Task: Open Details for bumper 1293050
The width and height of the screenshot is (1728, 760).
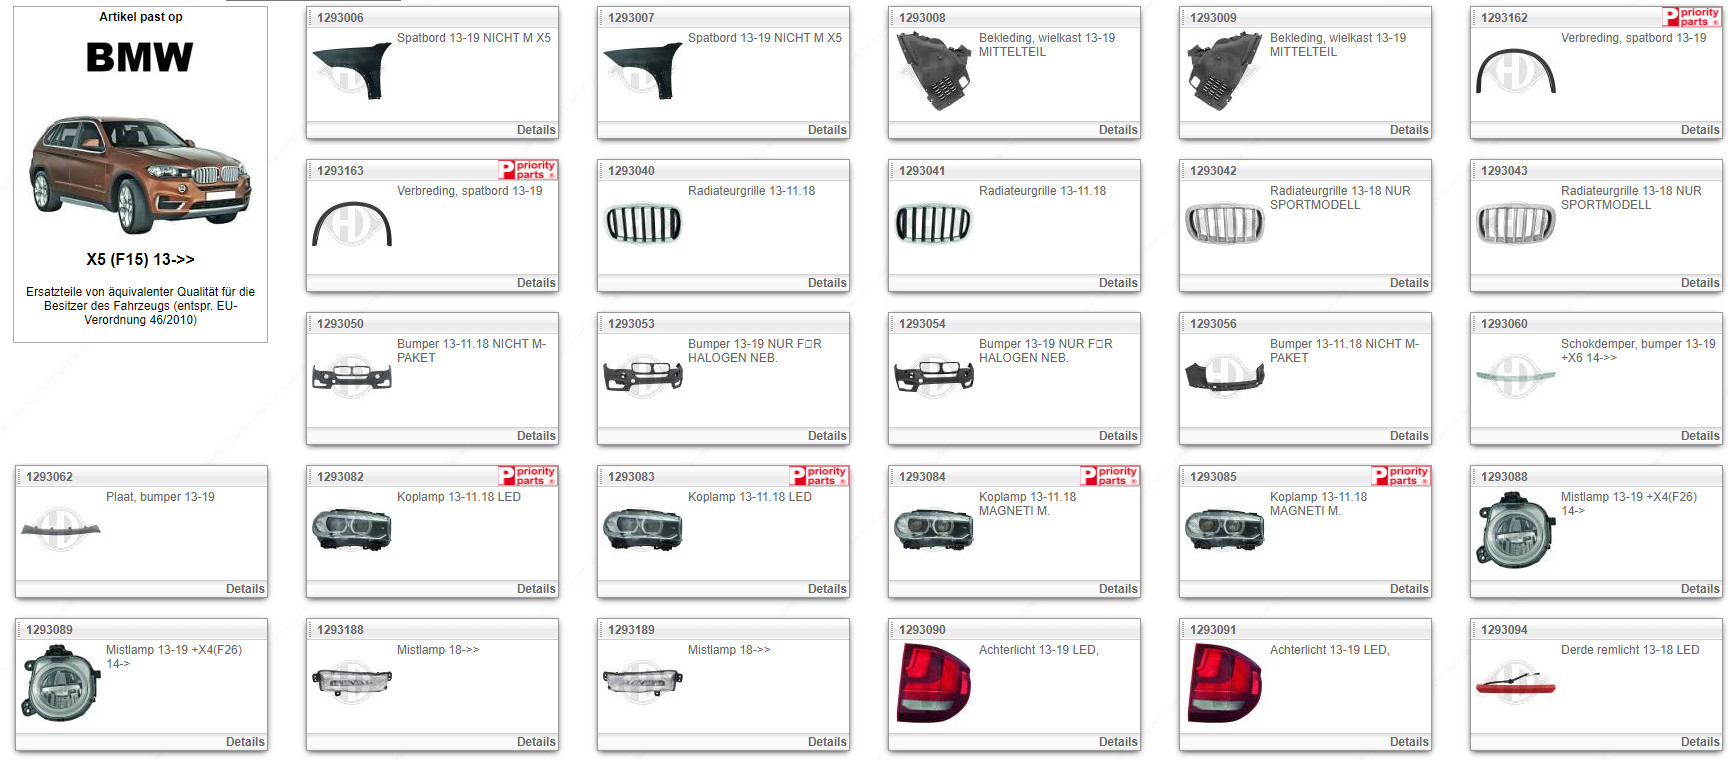Action: [x=536, y=436]
